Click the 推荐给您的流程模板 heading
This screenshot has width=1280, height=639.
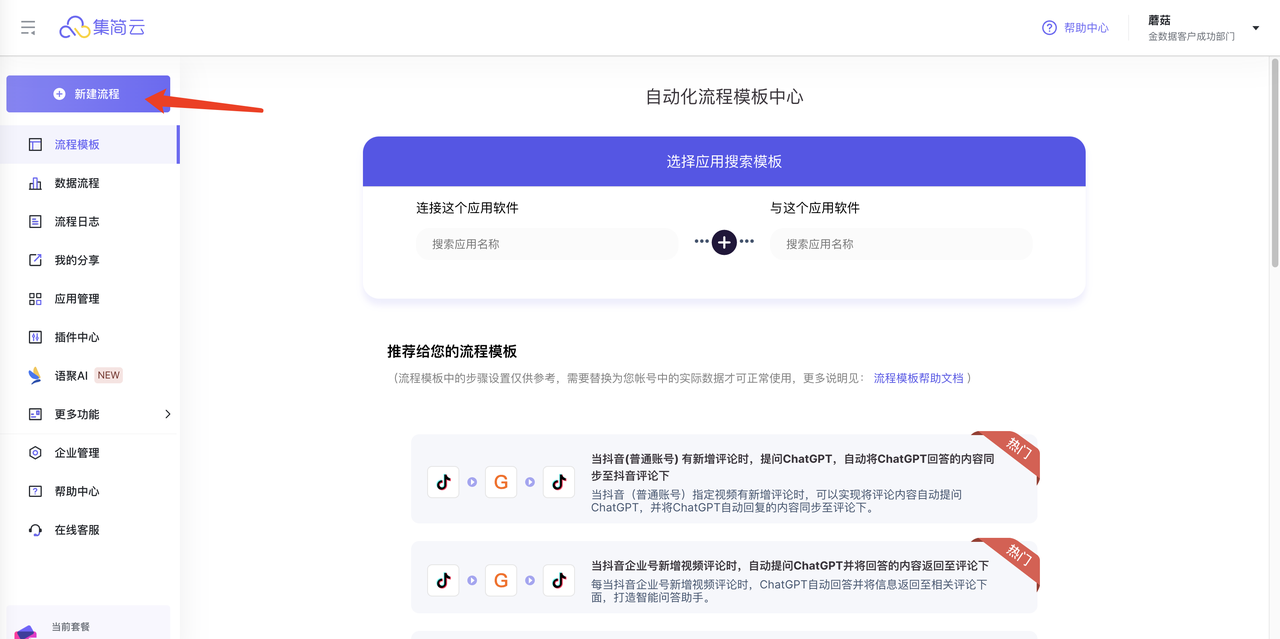pyautogui.click(x=452, y=351)
